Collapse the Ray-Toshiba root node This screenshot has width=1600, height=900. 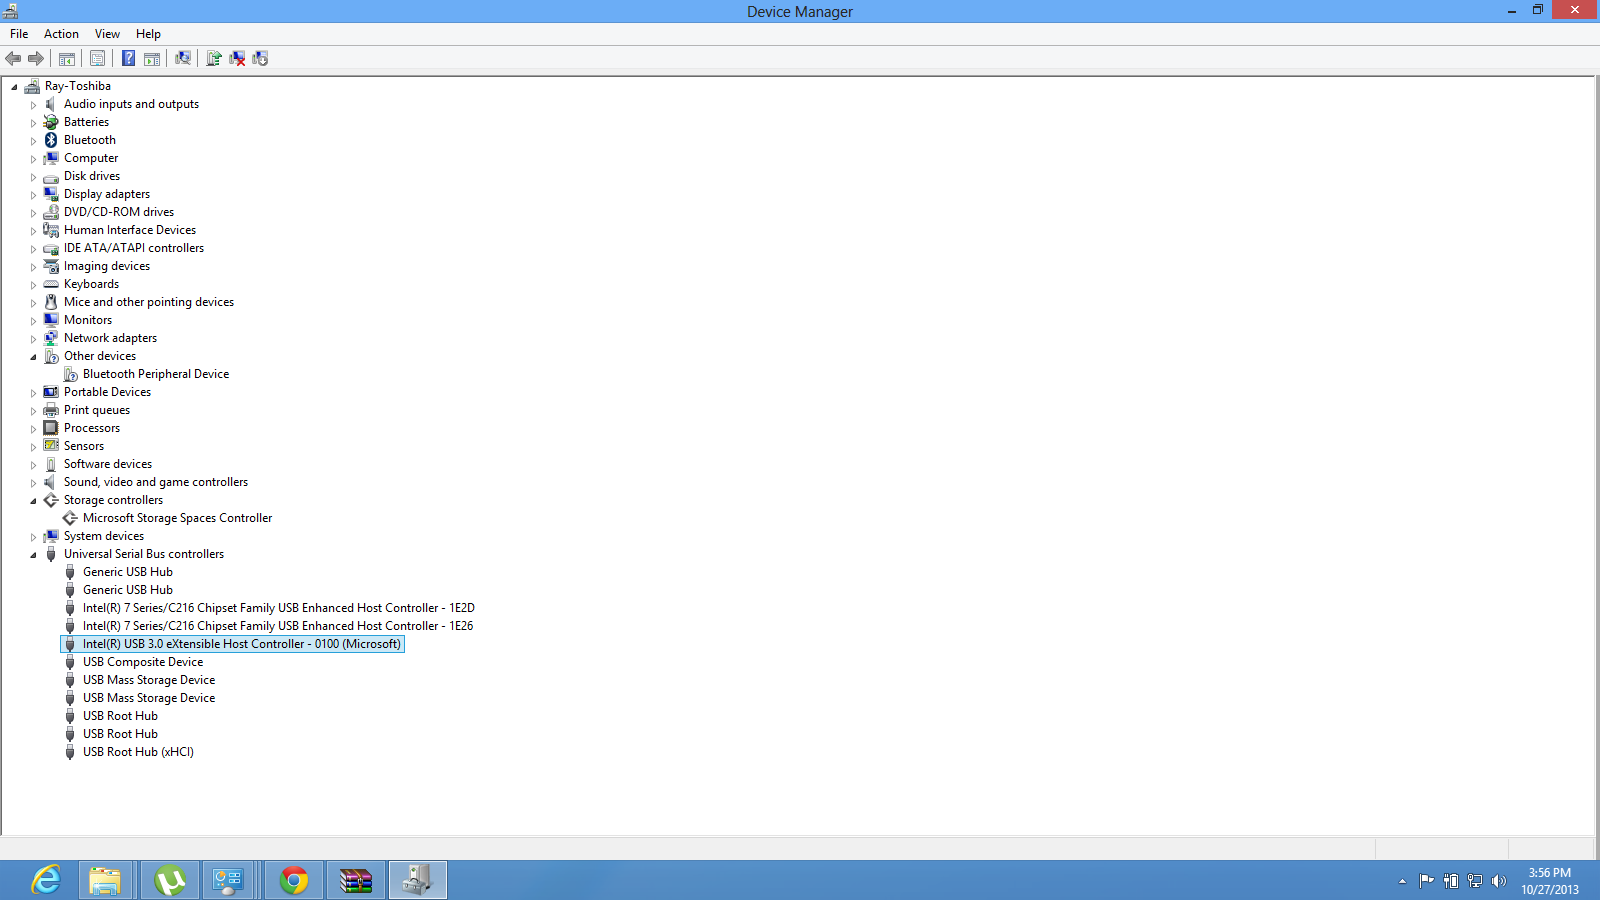[x=14, y=87]
